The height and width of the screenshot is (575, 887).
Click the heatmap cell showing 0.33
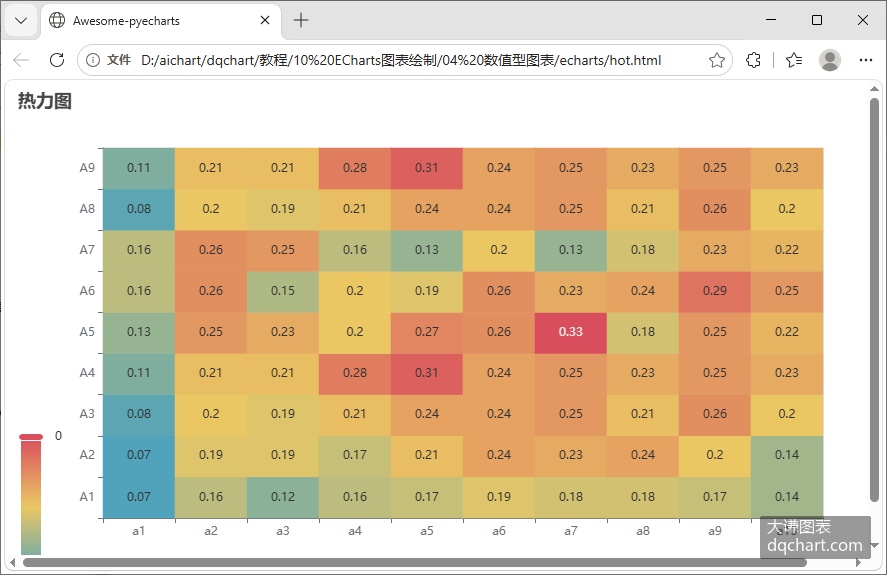point(571,332)
